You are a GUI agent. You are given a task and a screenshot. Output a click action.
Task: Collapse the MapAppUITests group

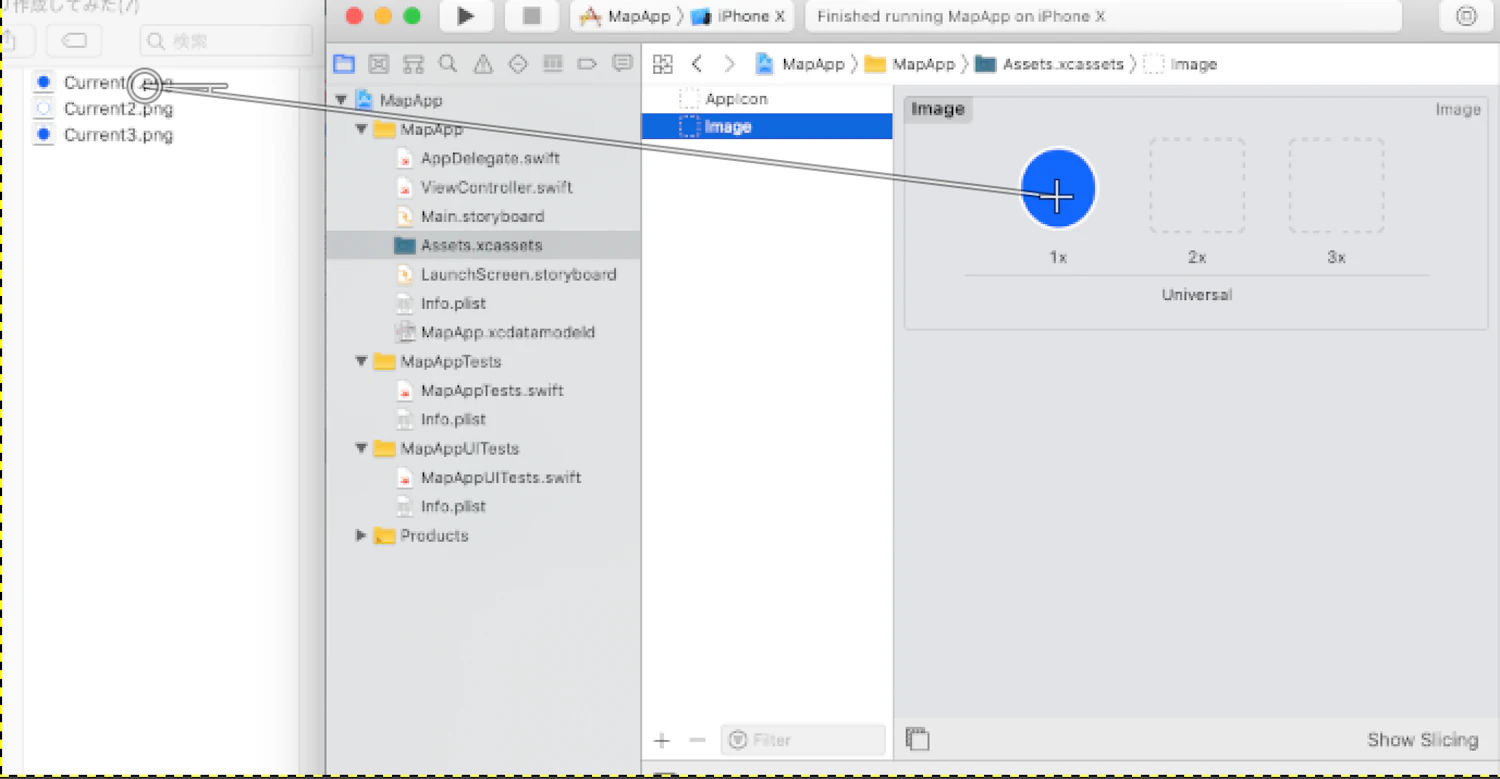click(361, 448)
